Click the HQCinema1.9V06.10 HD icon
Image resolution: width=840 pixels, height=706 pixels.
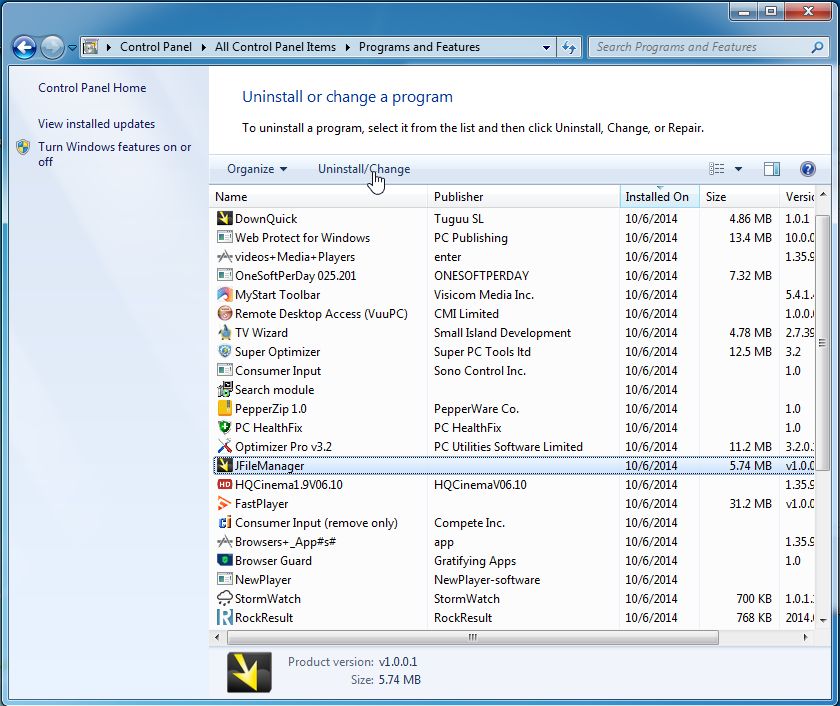(x=224, y=484)
